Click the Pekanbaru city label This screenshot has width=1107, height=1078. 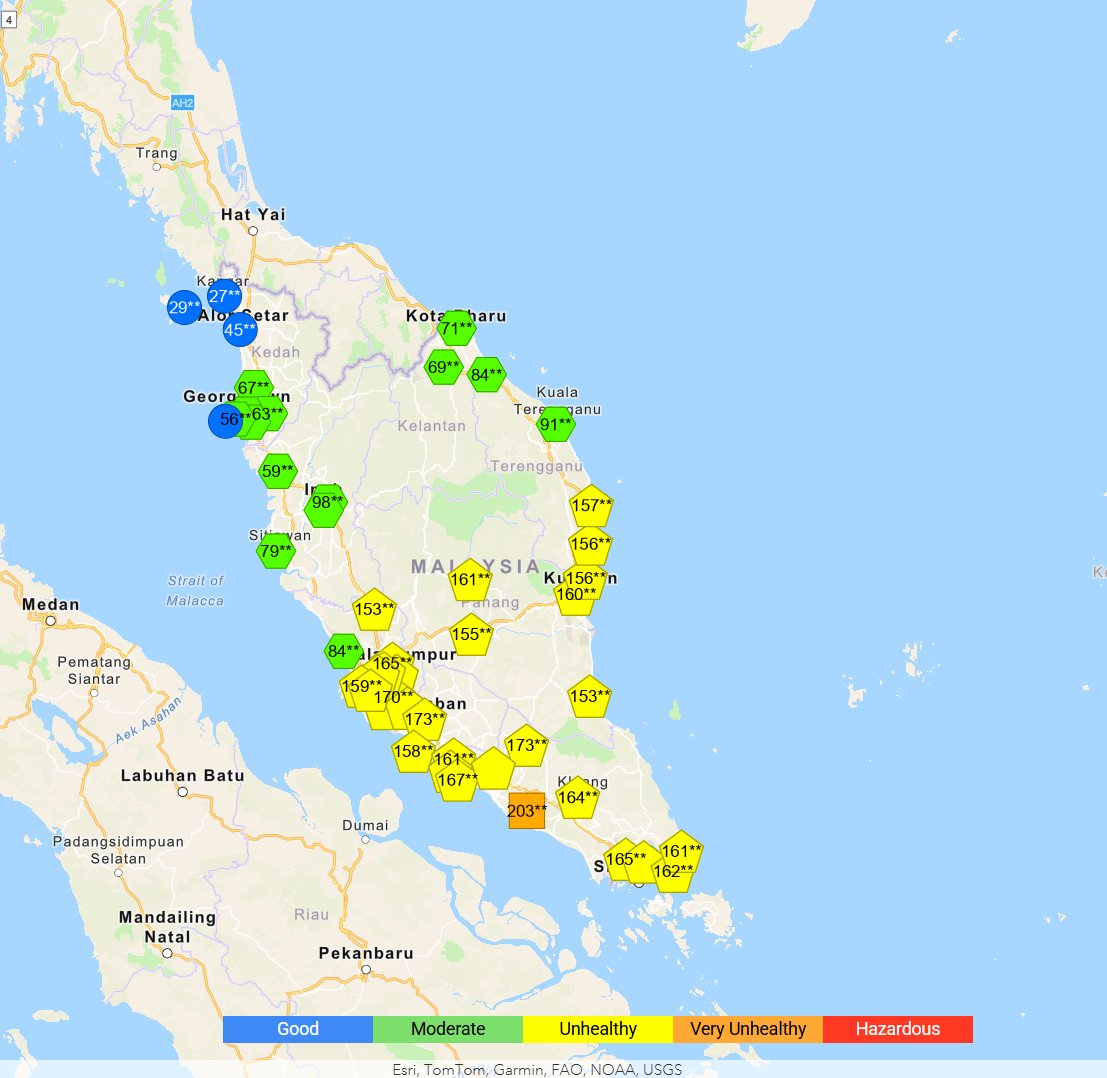click(366, 953)
